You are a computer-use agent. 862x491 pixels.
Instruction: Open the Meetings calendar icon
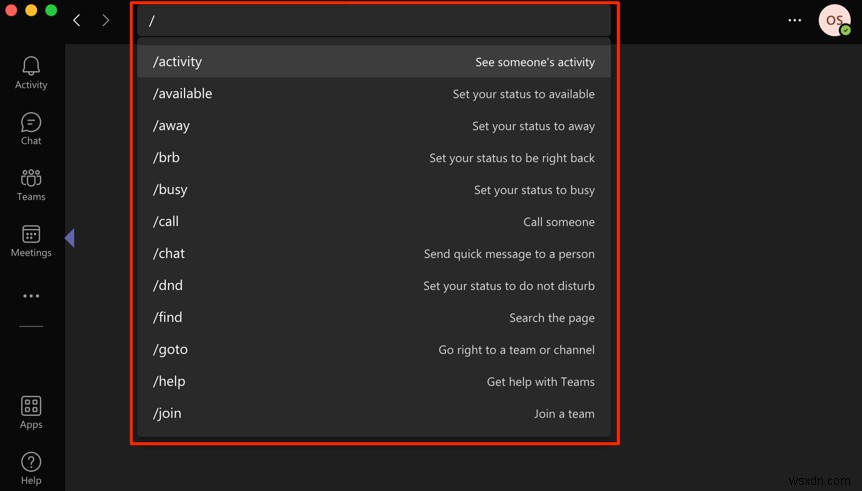[31, 235]
